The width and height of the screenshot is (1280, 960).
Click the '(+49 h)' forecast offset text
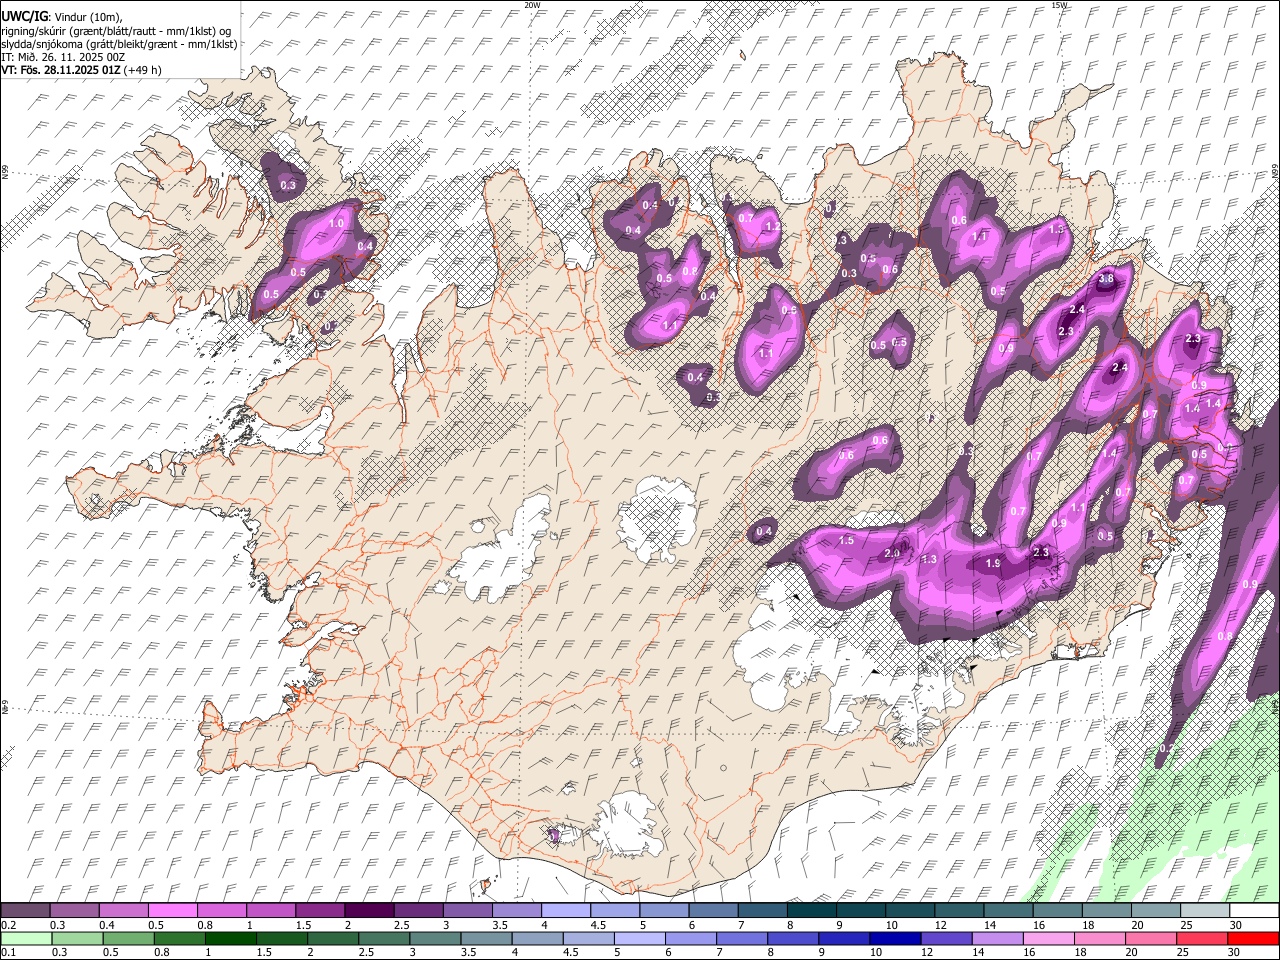(143, 70)
